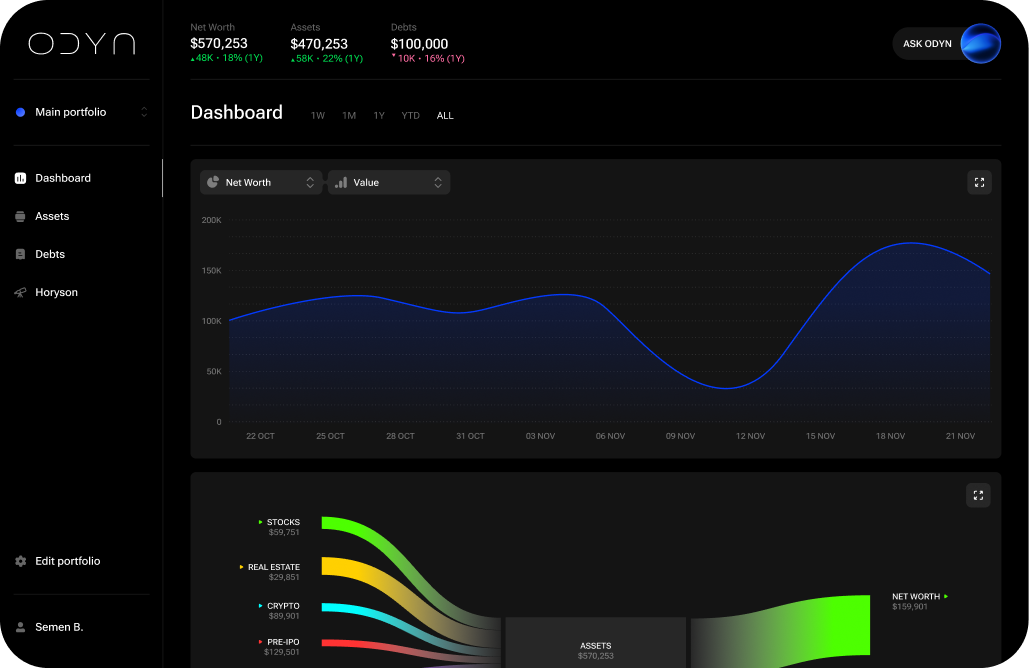Switch to the 1Y time range tab
This screenshot has height=669, width=1029.
(x=379, y=115)
